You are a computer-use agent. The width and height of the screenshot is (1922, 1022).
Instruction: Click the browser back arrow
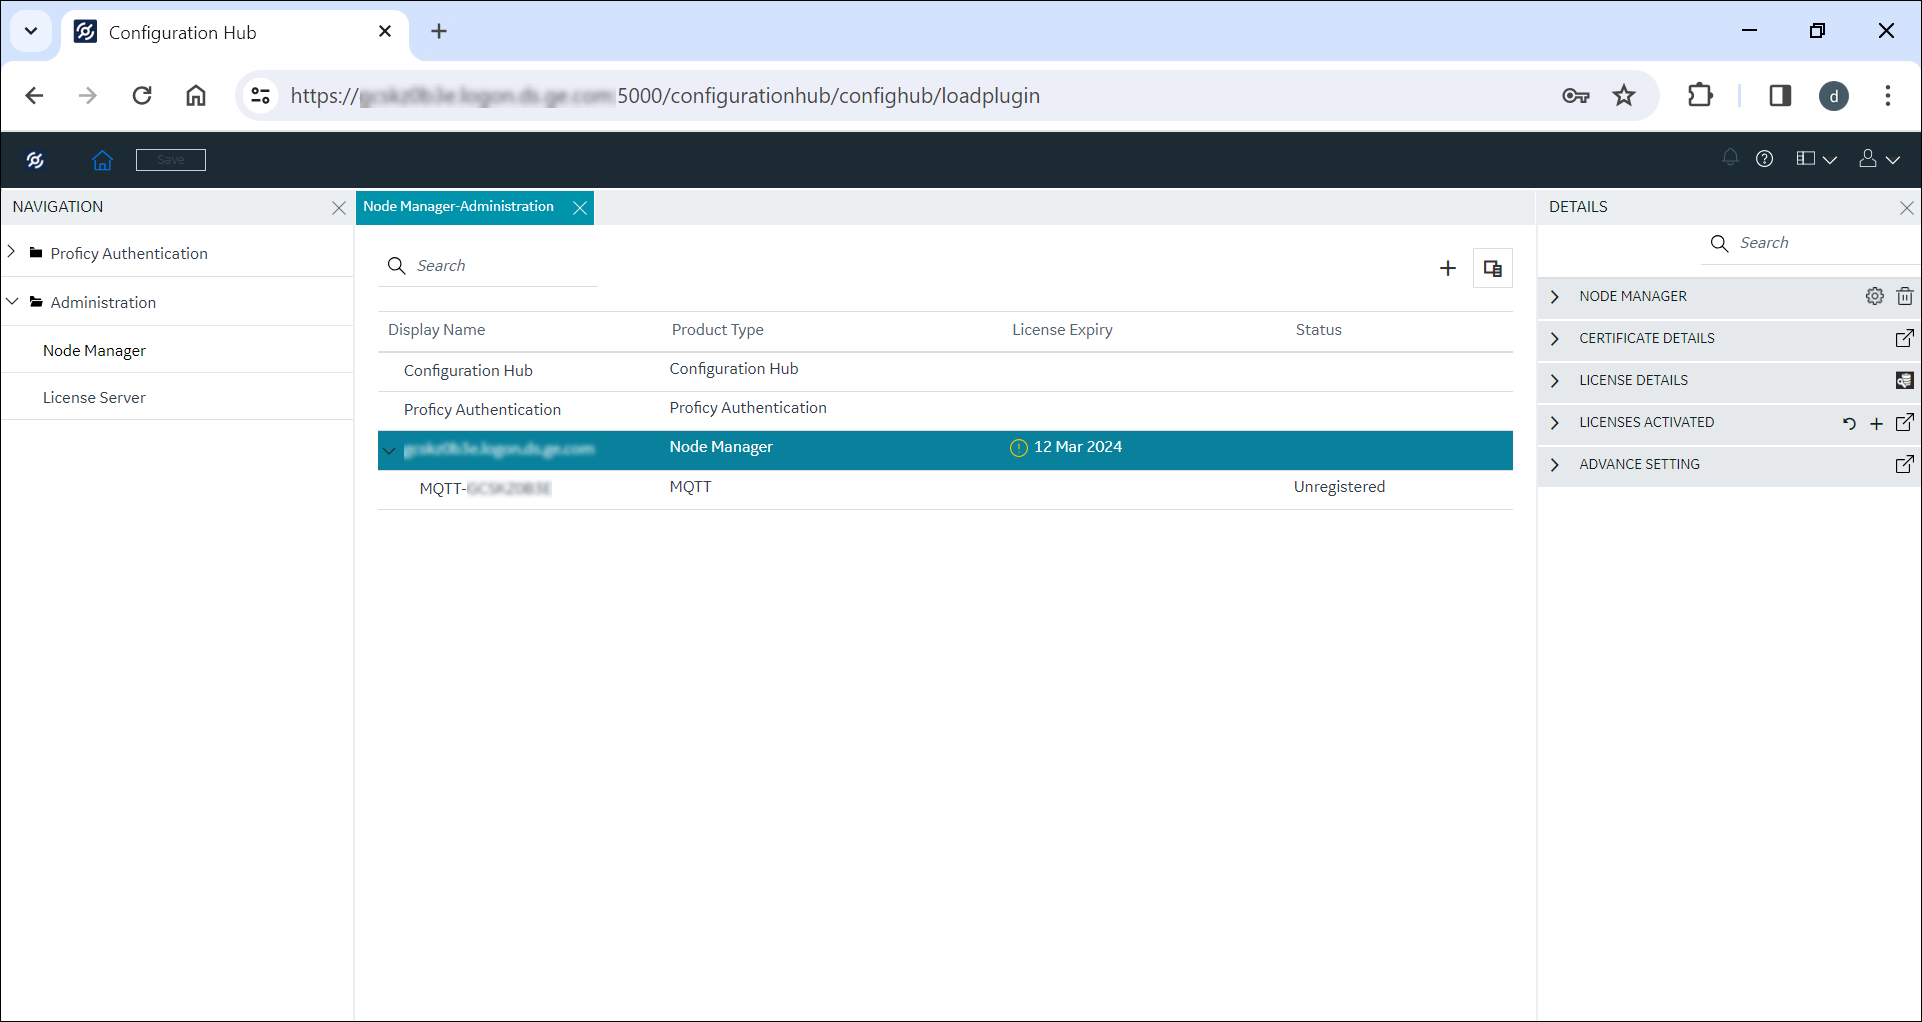[x=34, y=96]
